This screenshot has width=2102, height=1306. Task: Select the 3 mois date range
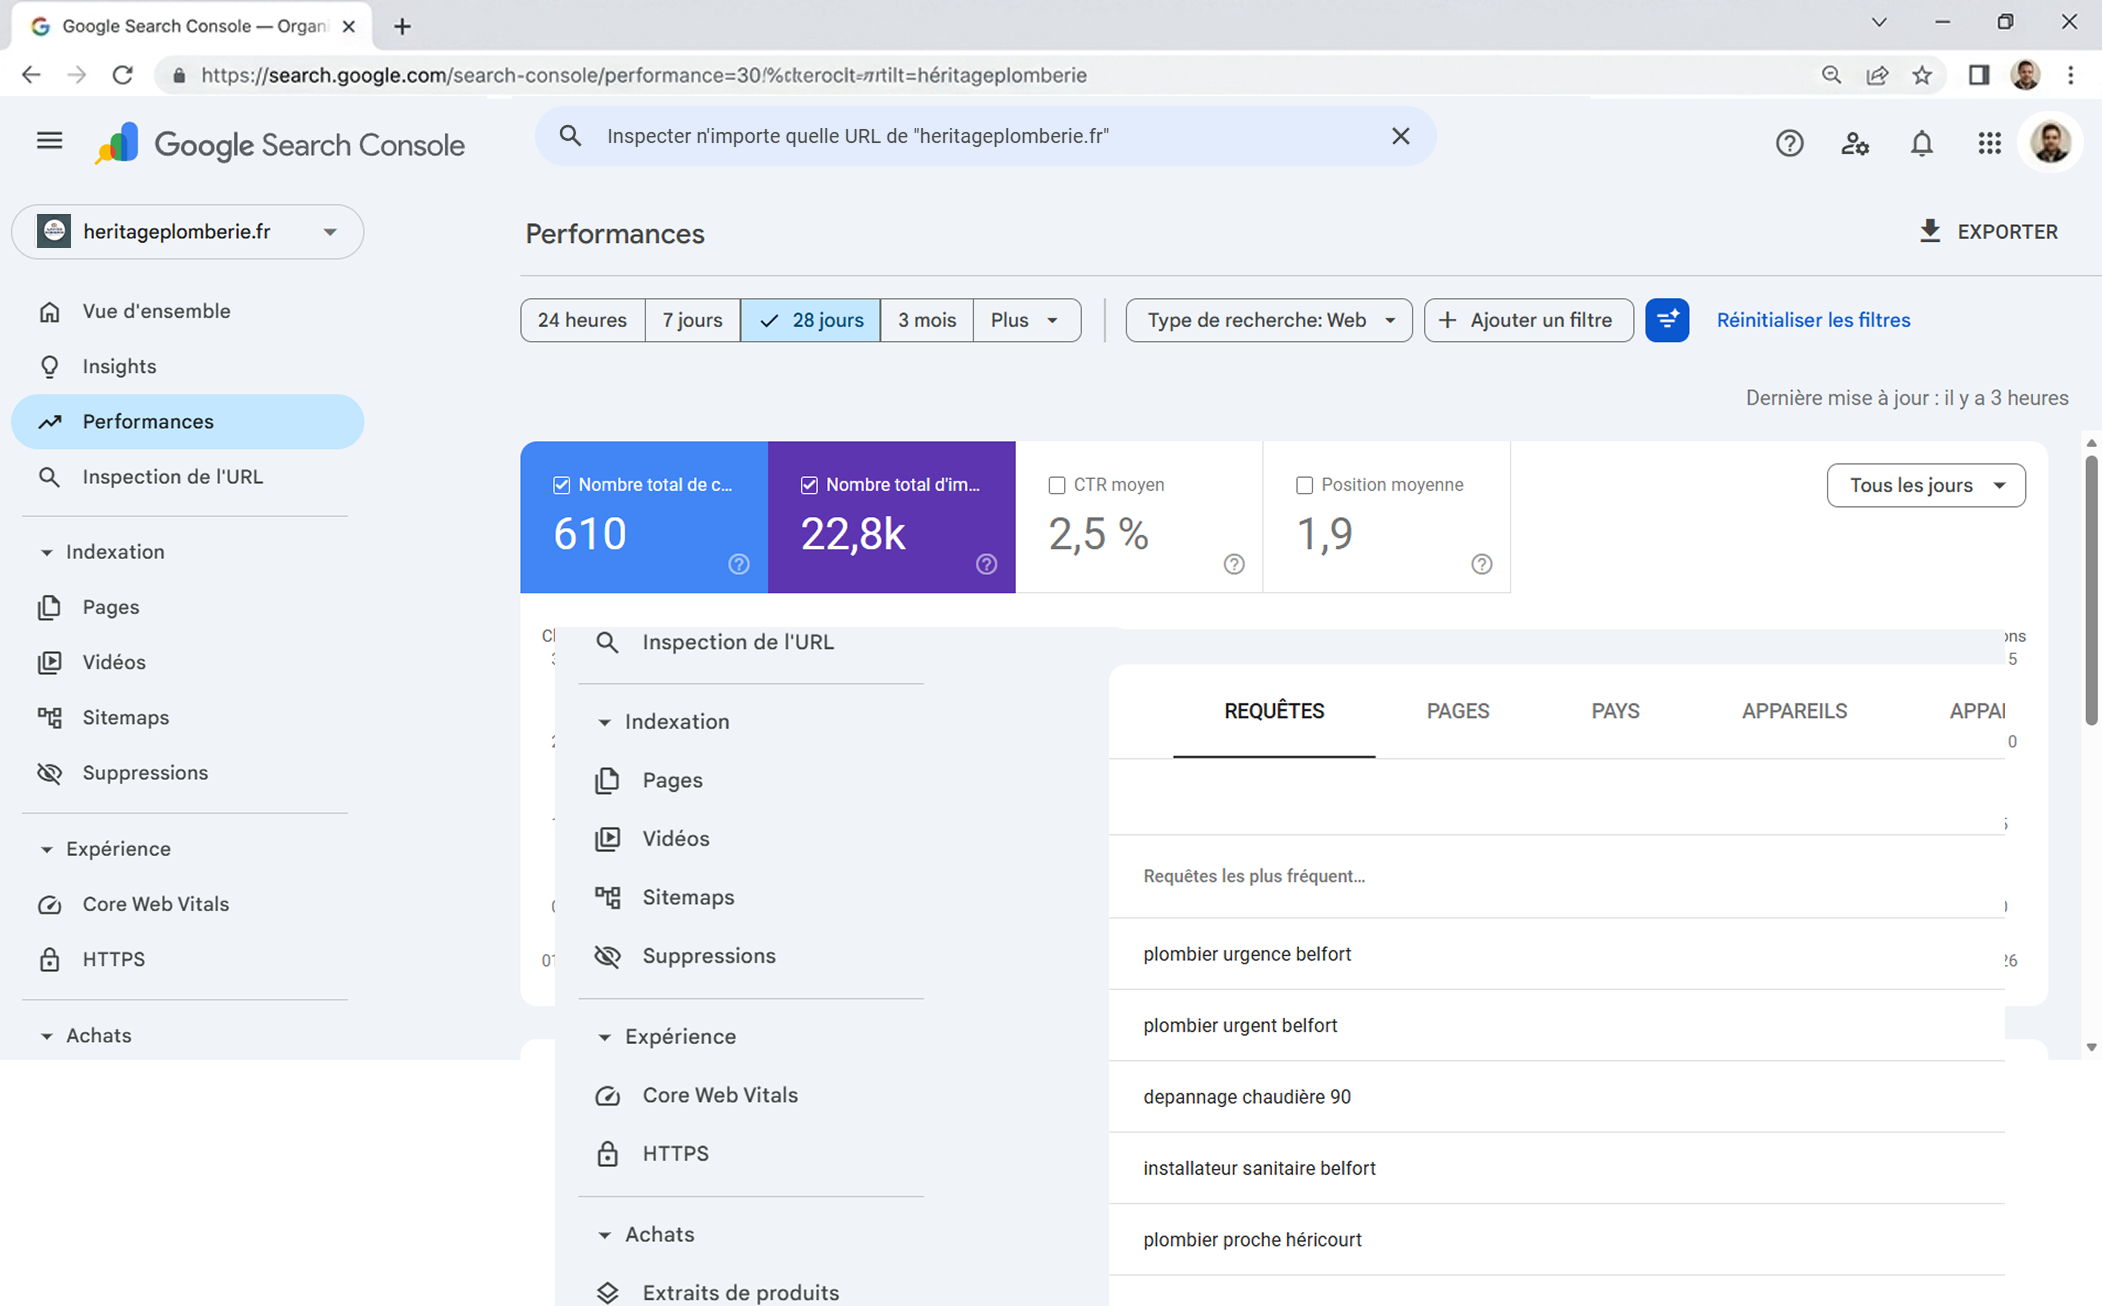pyautogui.click(x=926, y=320)
